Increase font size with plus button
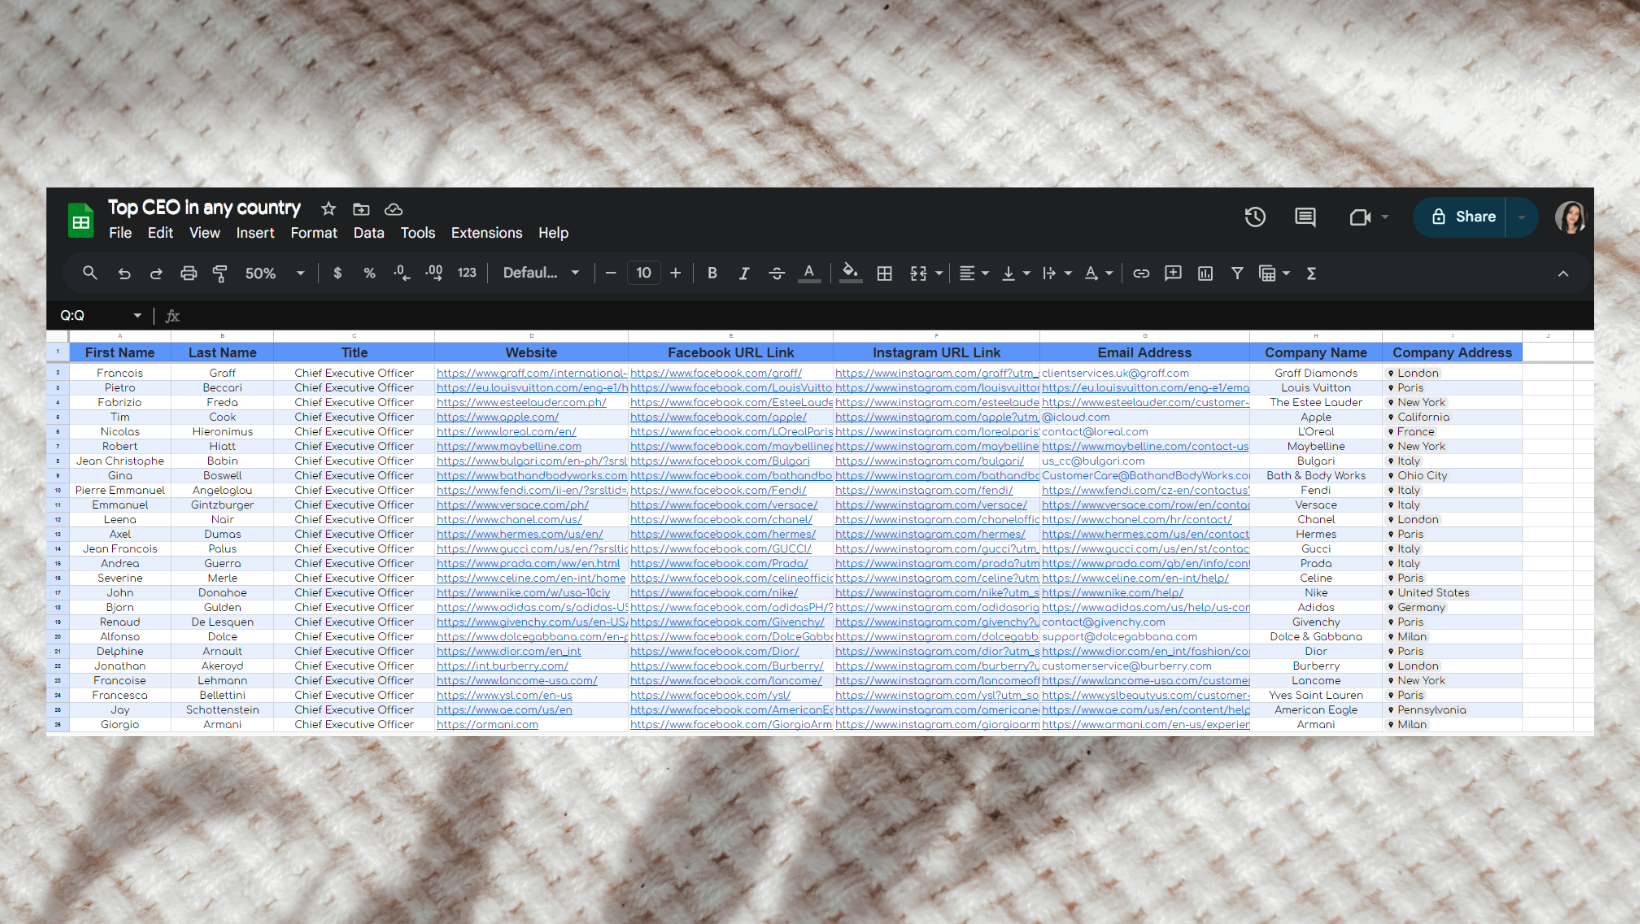1640x924 pixels. (676, 273)
